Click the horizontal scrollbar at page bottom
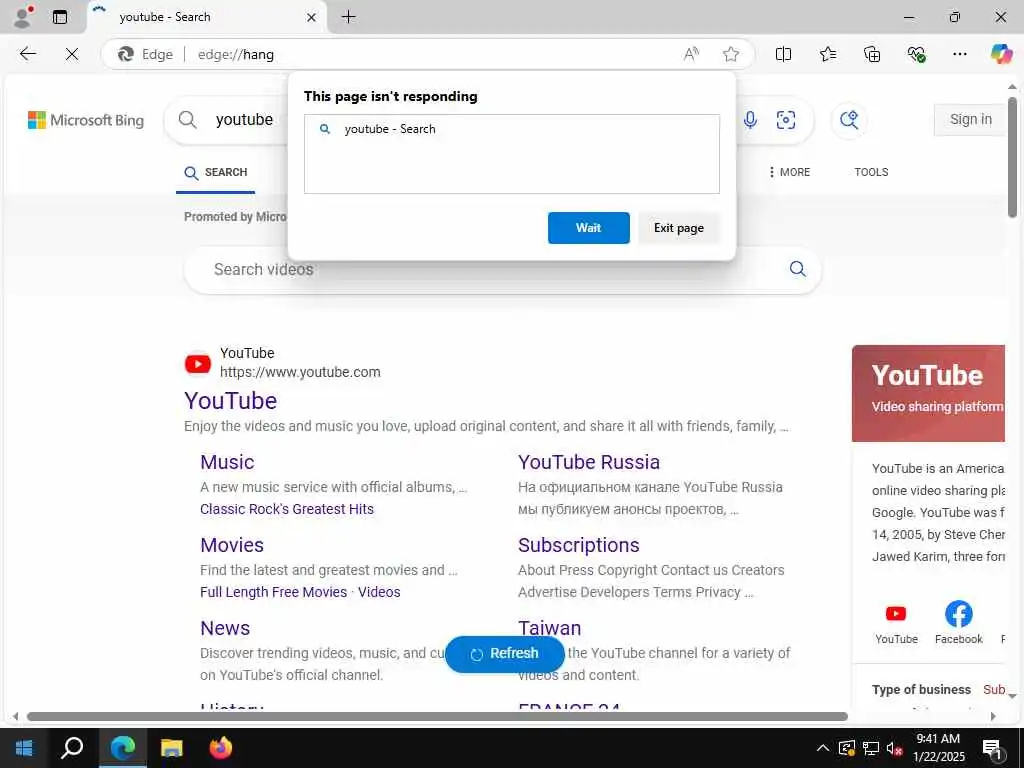The width and height of the screenshot is (1024, 768). pos(438,716)
